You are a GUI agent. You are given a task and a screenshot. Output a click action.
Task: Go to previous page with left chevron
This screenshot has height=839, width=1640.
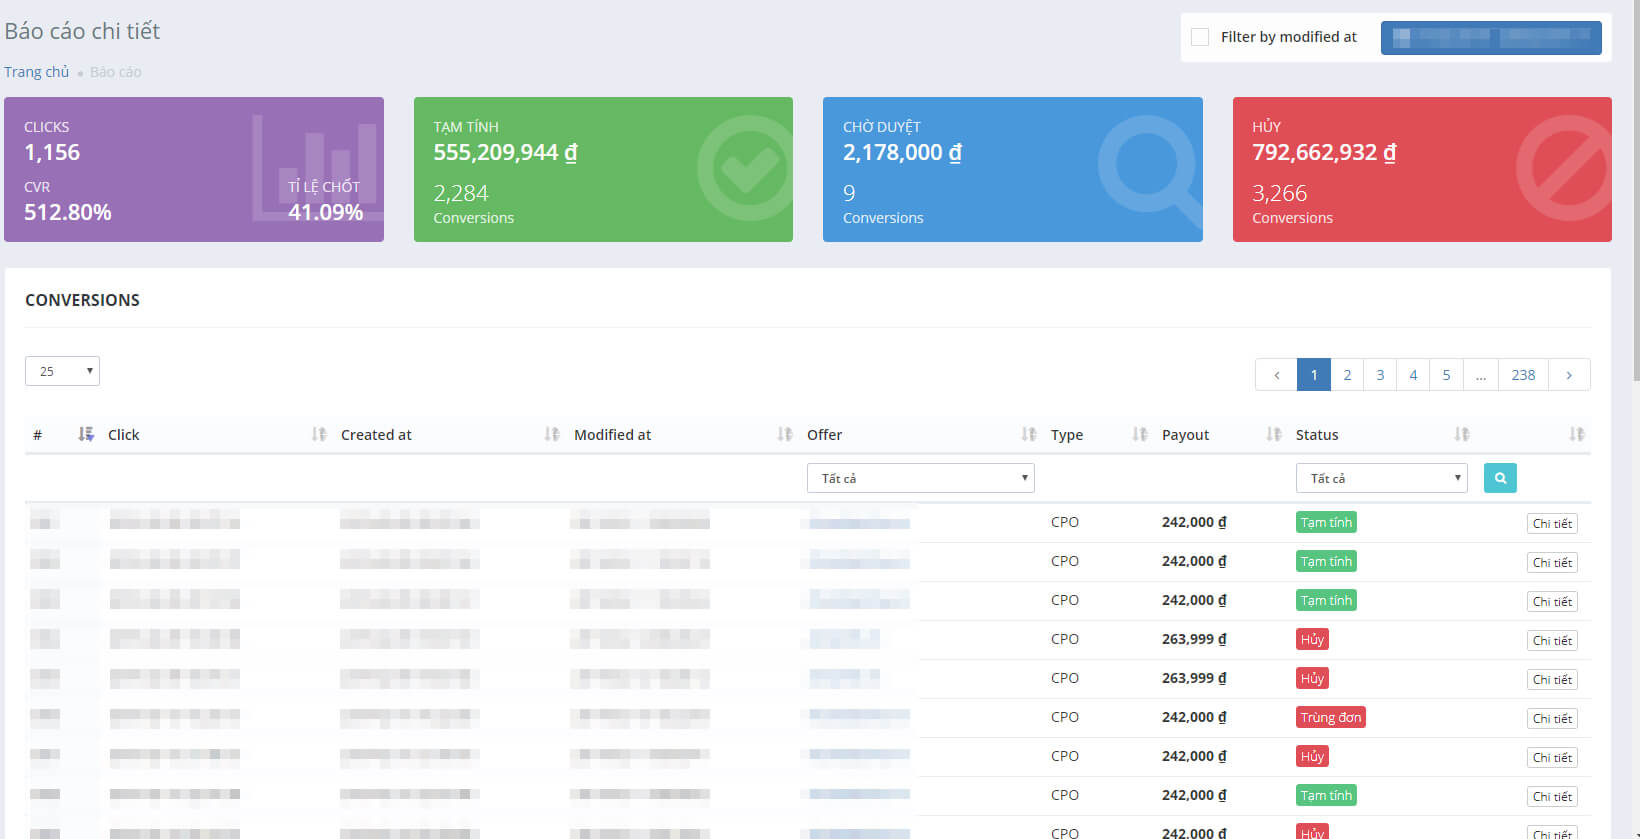pyautogui.click(x=1276, y=375)
